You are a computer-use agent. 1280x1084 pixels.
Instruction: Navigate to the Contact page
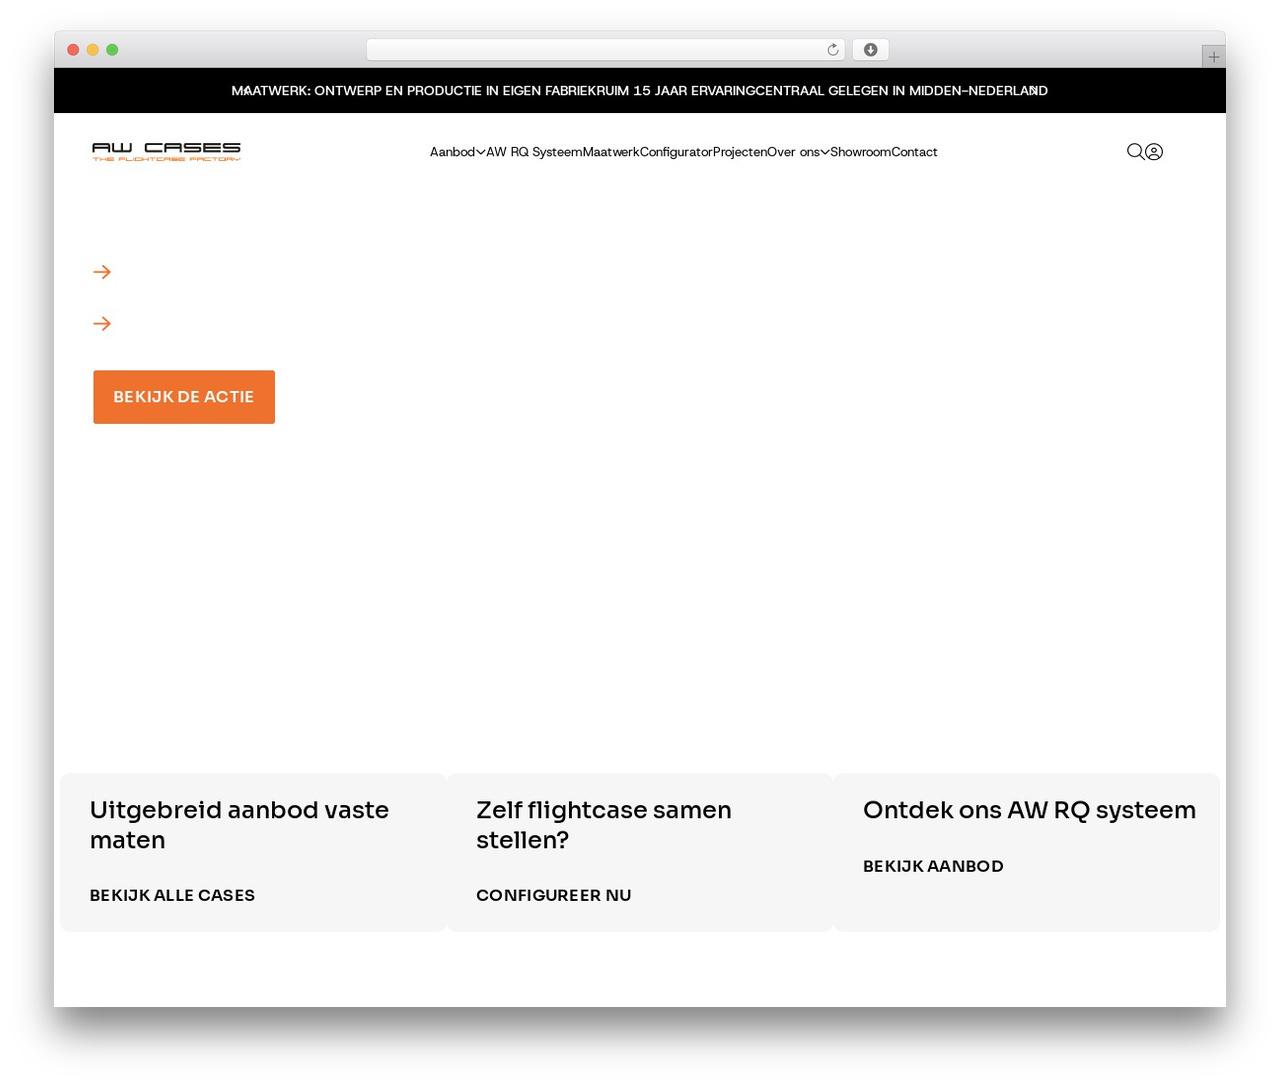[914, 152]
